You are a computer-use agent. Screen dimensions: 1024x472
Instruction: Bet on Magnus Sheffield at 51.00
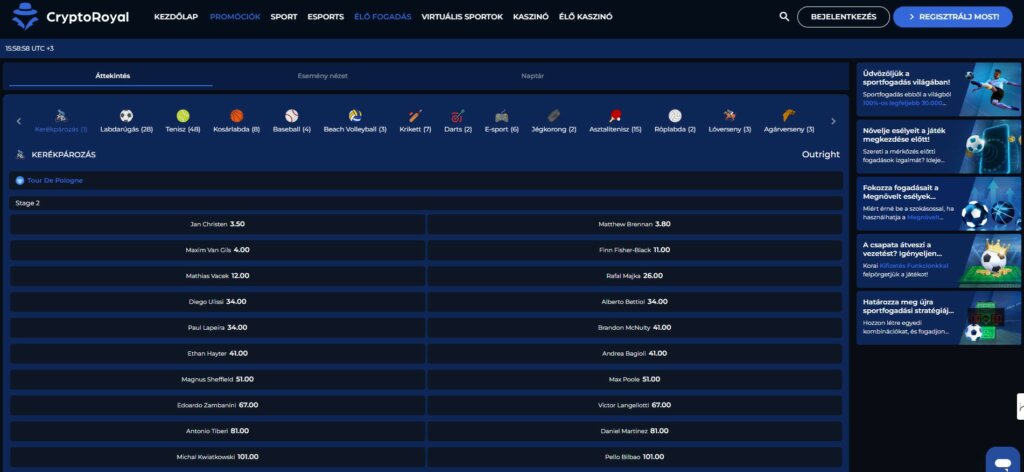(x=217, y=379)
